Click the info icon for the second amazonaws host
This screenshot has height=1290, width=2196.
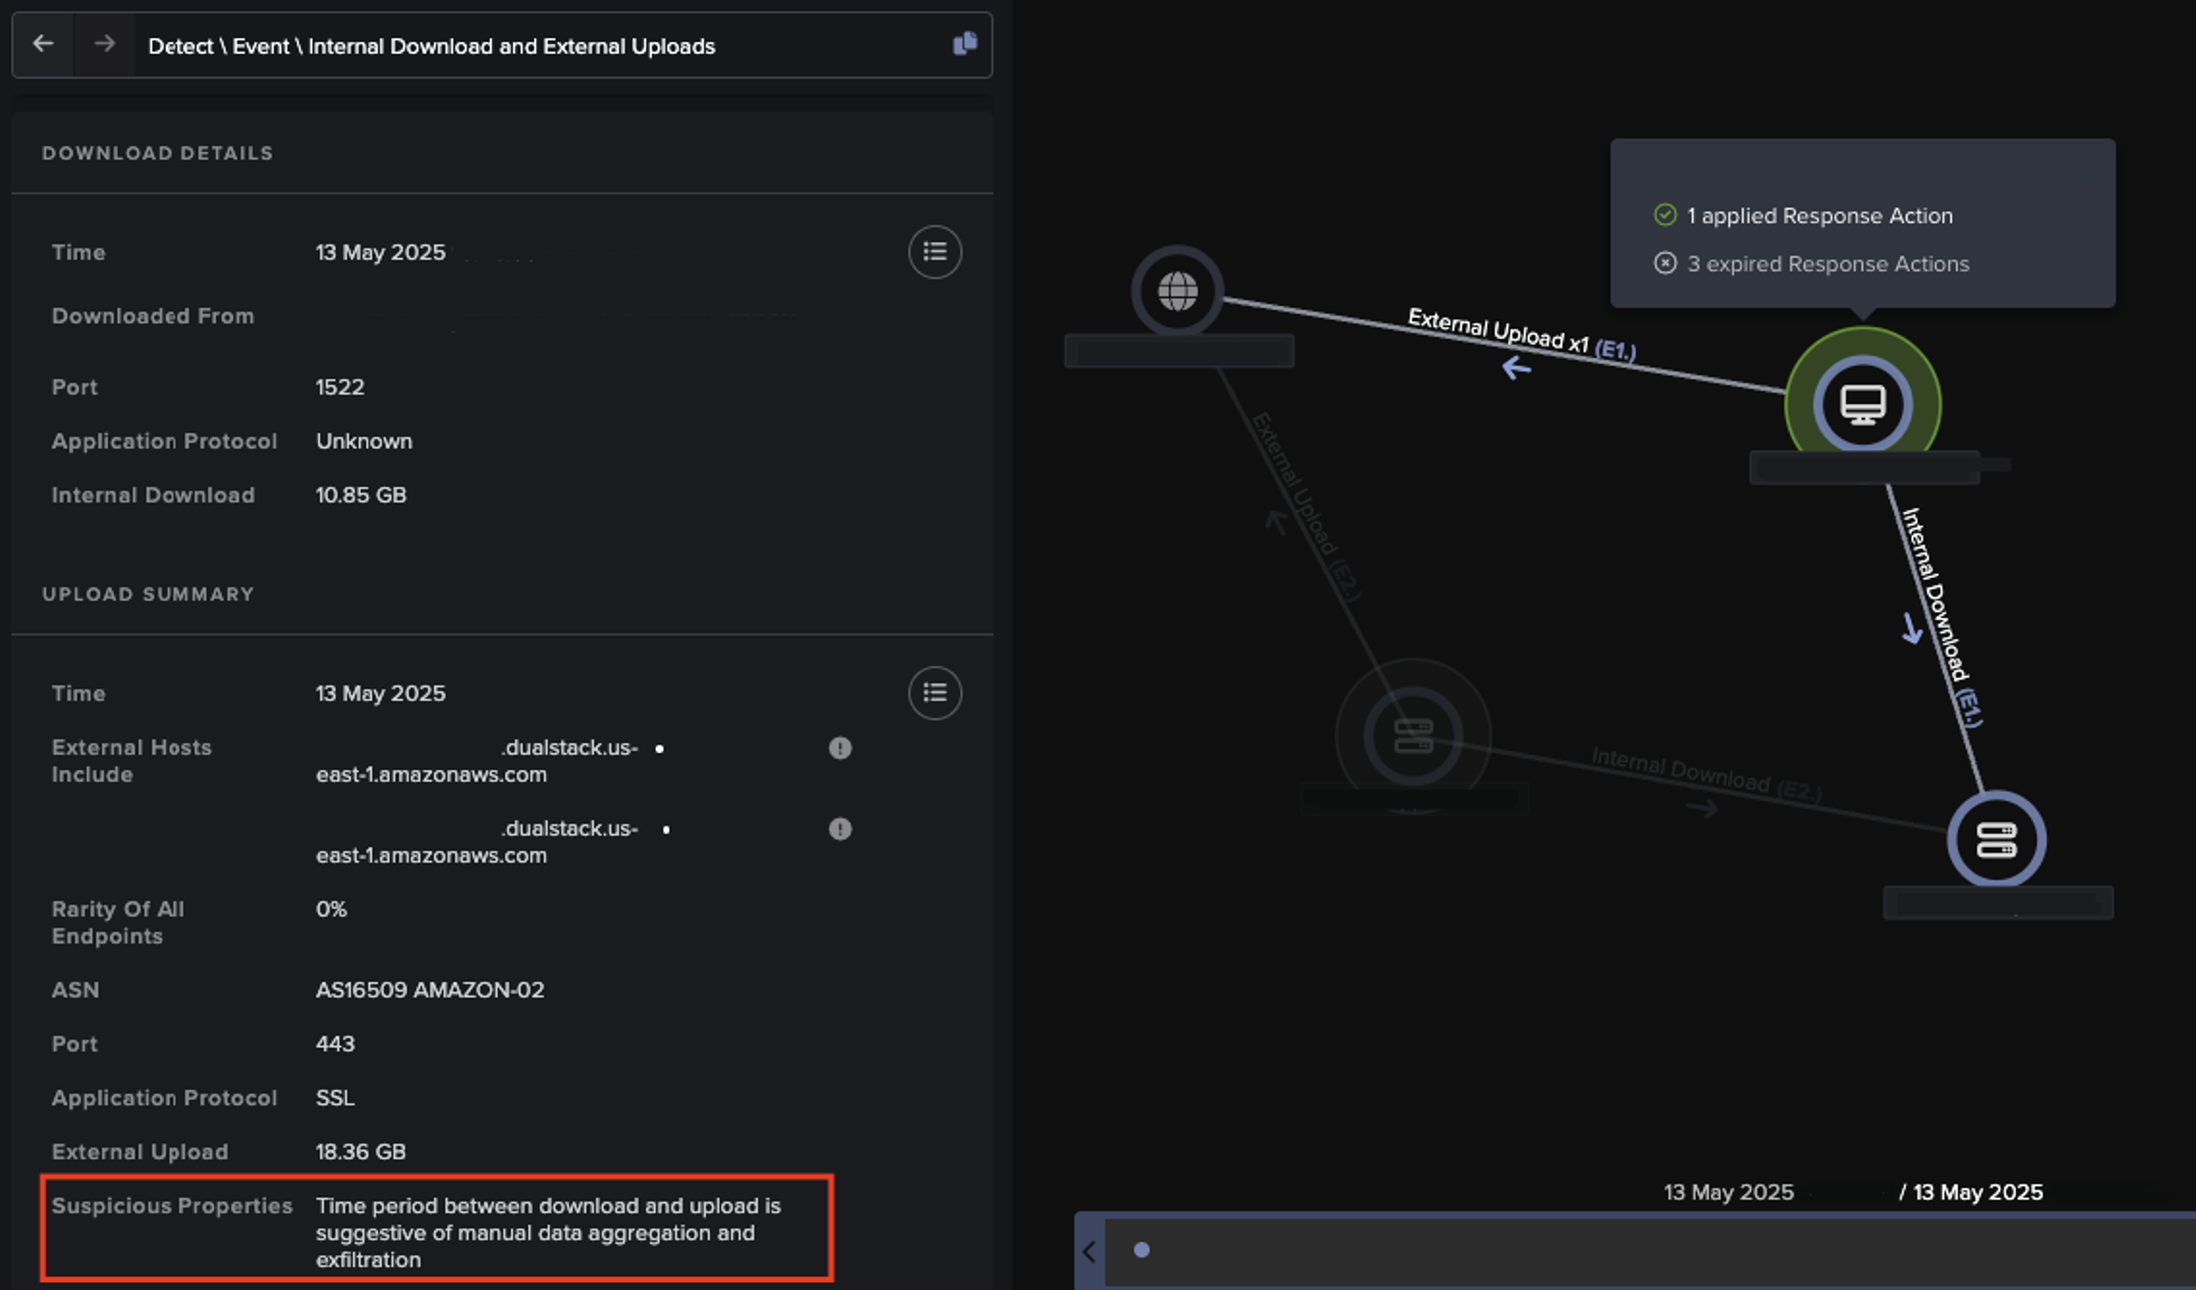coord(840,829)
